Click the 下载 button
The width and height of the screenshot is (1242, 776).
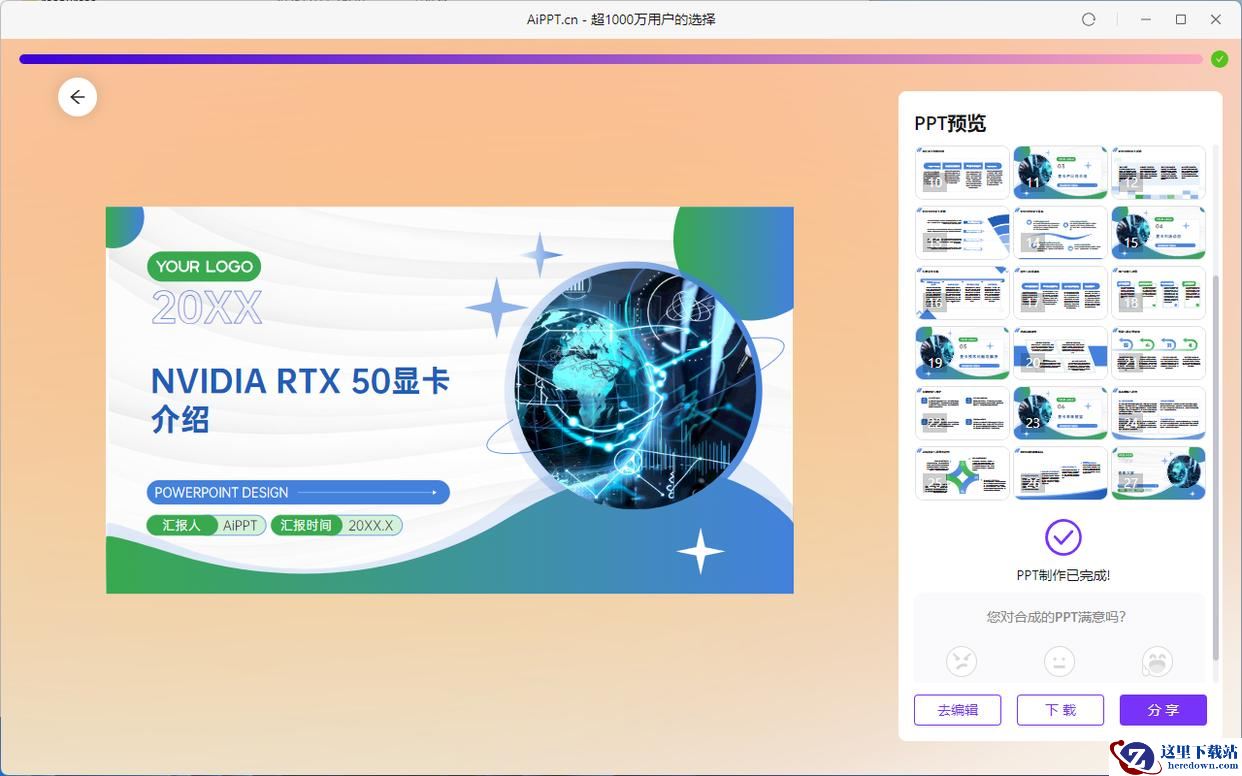1060,710
